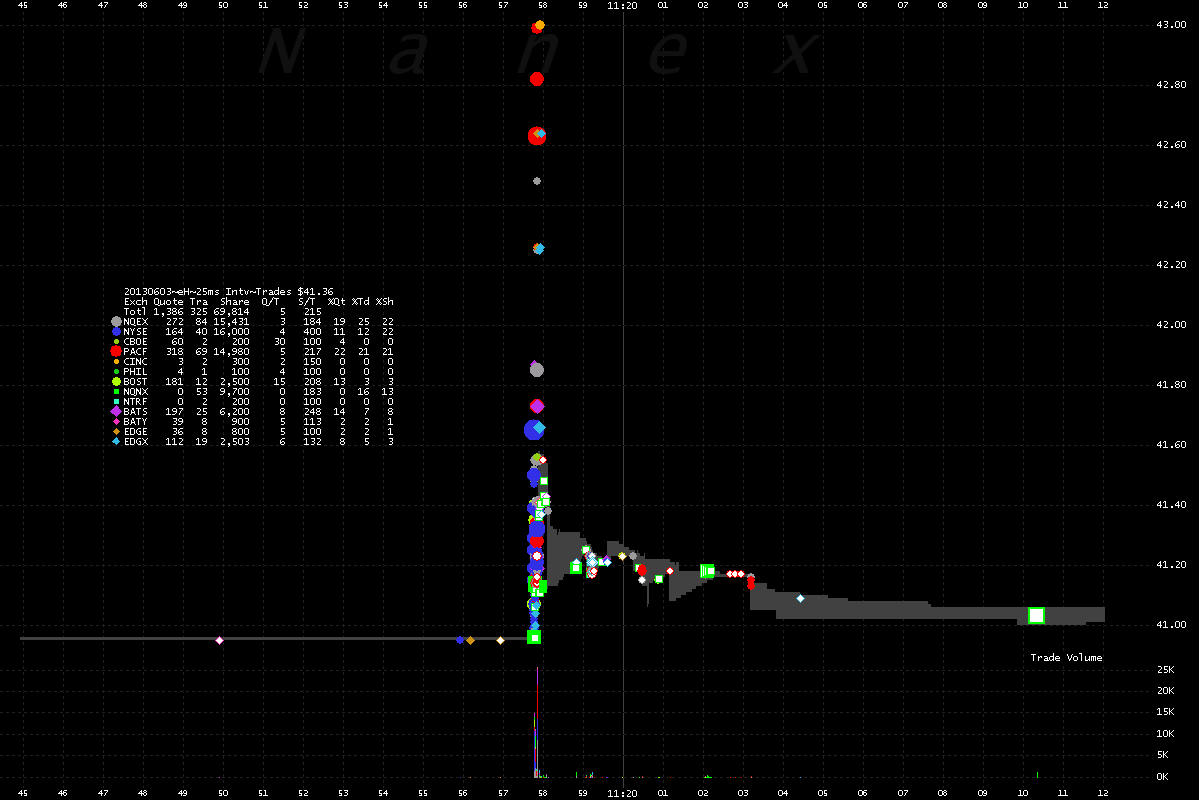Select the cyan EDGX legend diamond
Screen dimensions: 1199x800
[x=116, y=441]
